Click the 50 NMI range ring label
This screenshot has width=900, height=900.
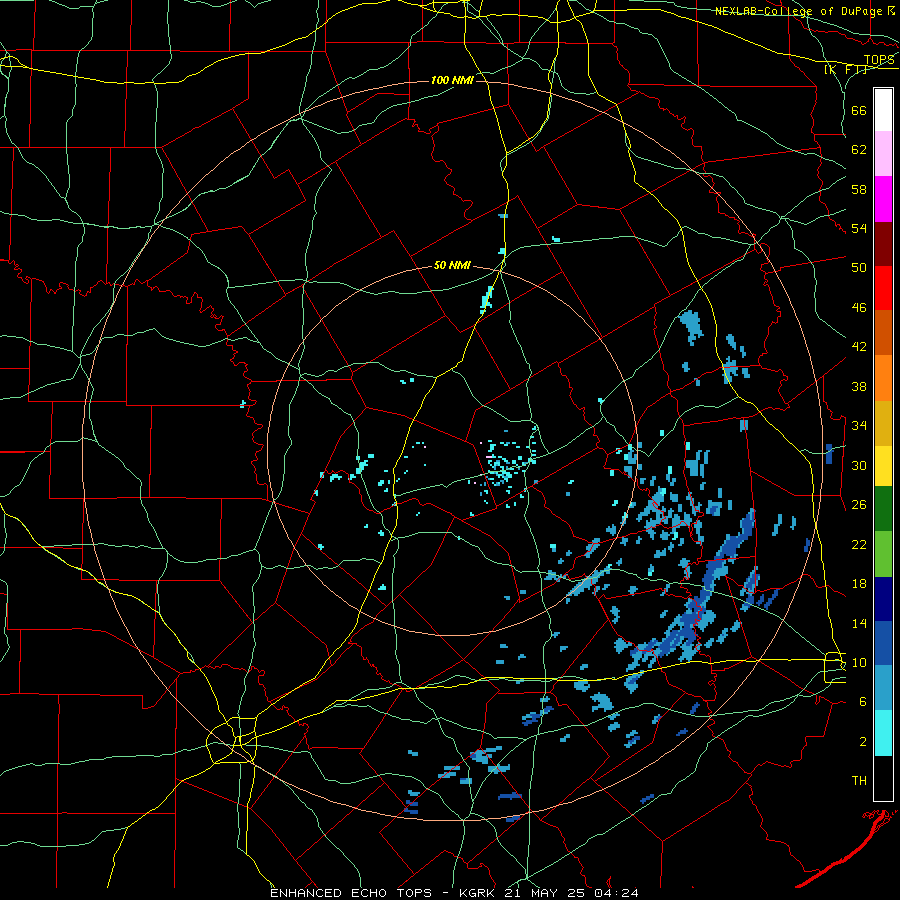pos(452,265)
